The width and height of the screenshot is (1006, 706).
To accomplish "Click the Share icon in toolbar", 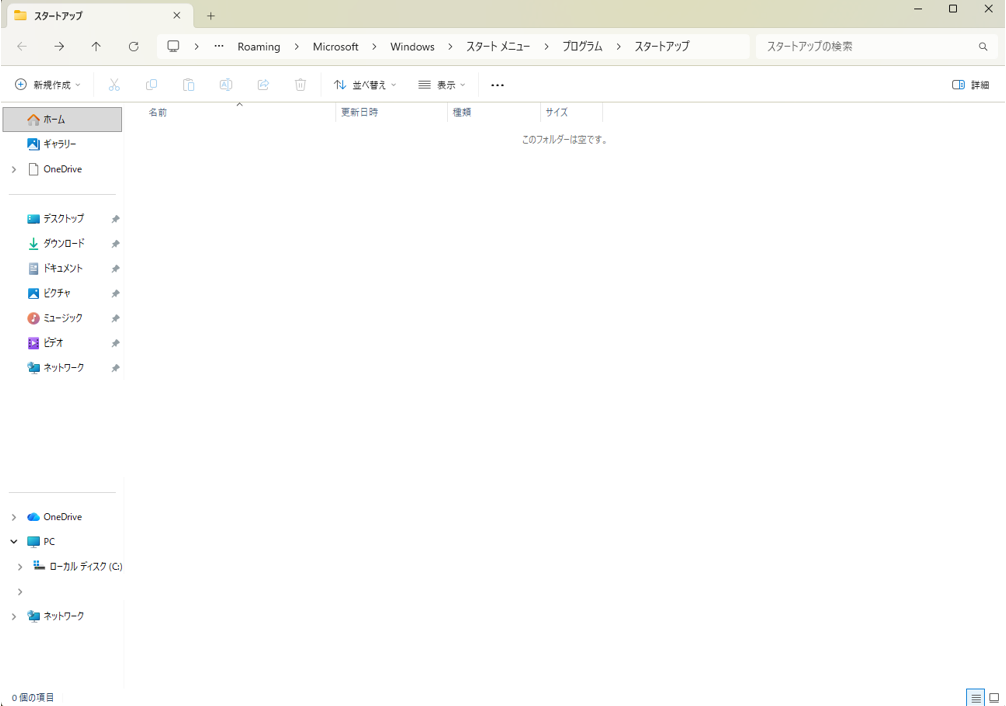I will click(x=263, y=85).
